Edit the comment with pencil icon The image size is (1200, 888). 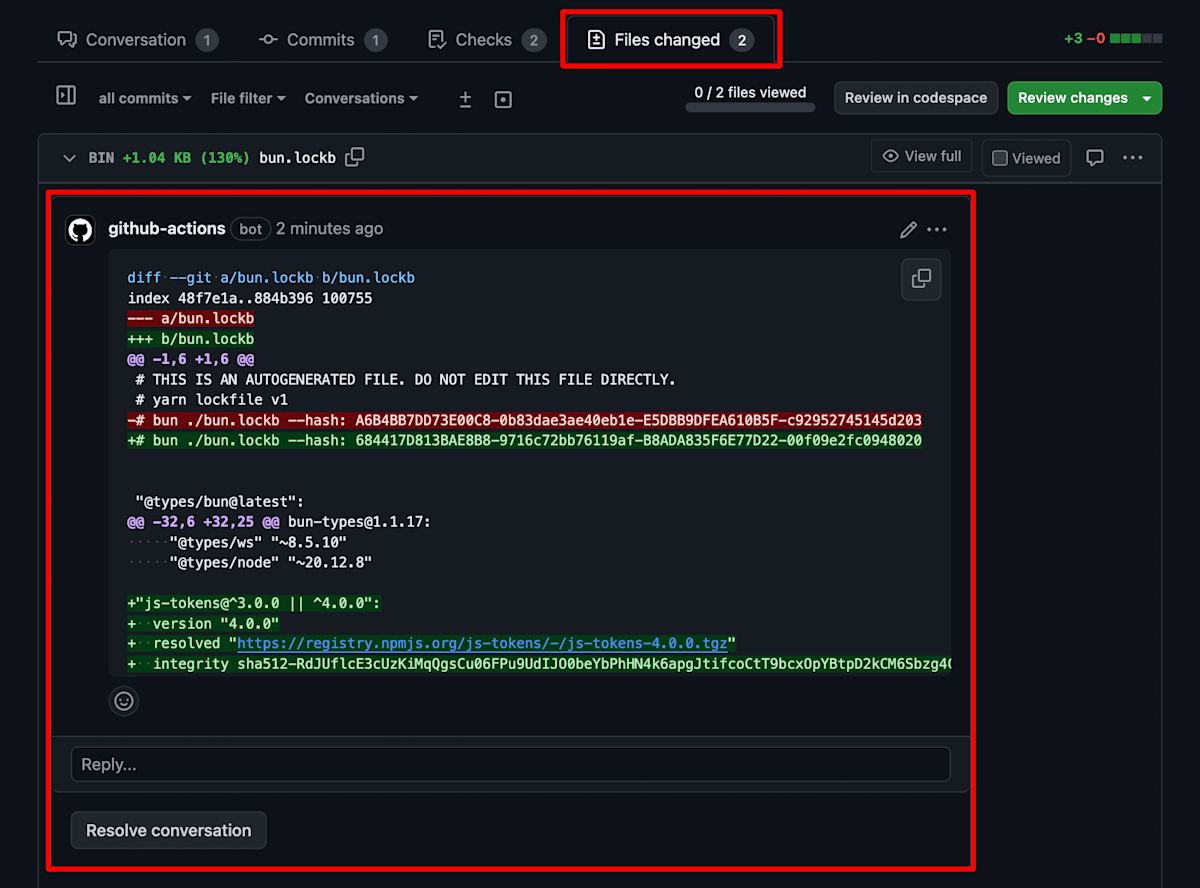pyautogui.click(x=908, y=230)
